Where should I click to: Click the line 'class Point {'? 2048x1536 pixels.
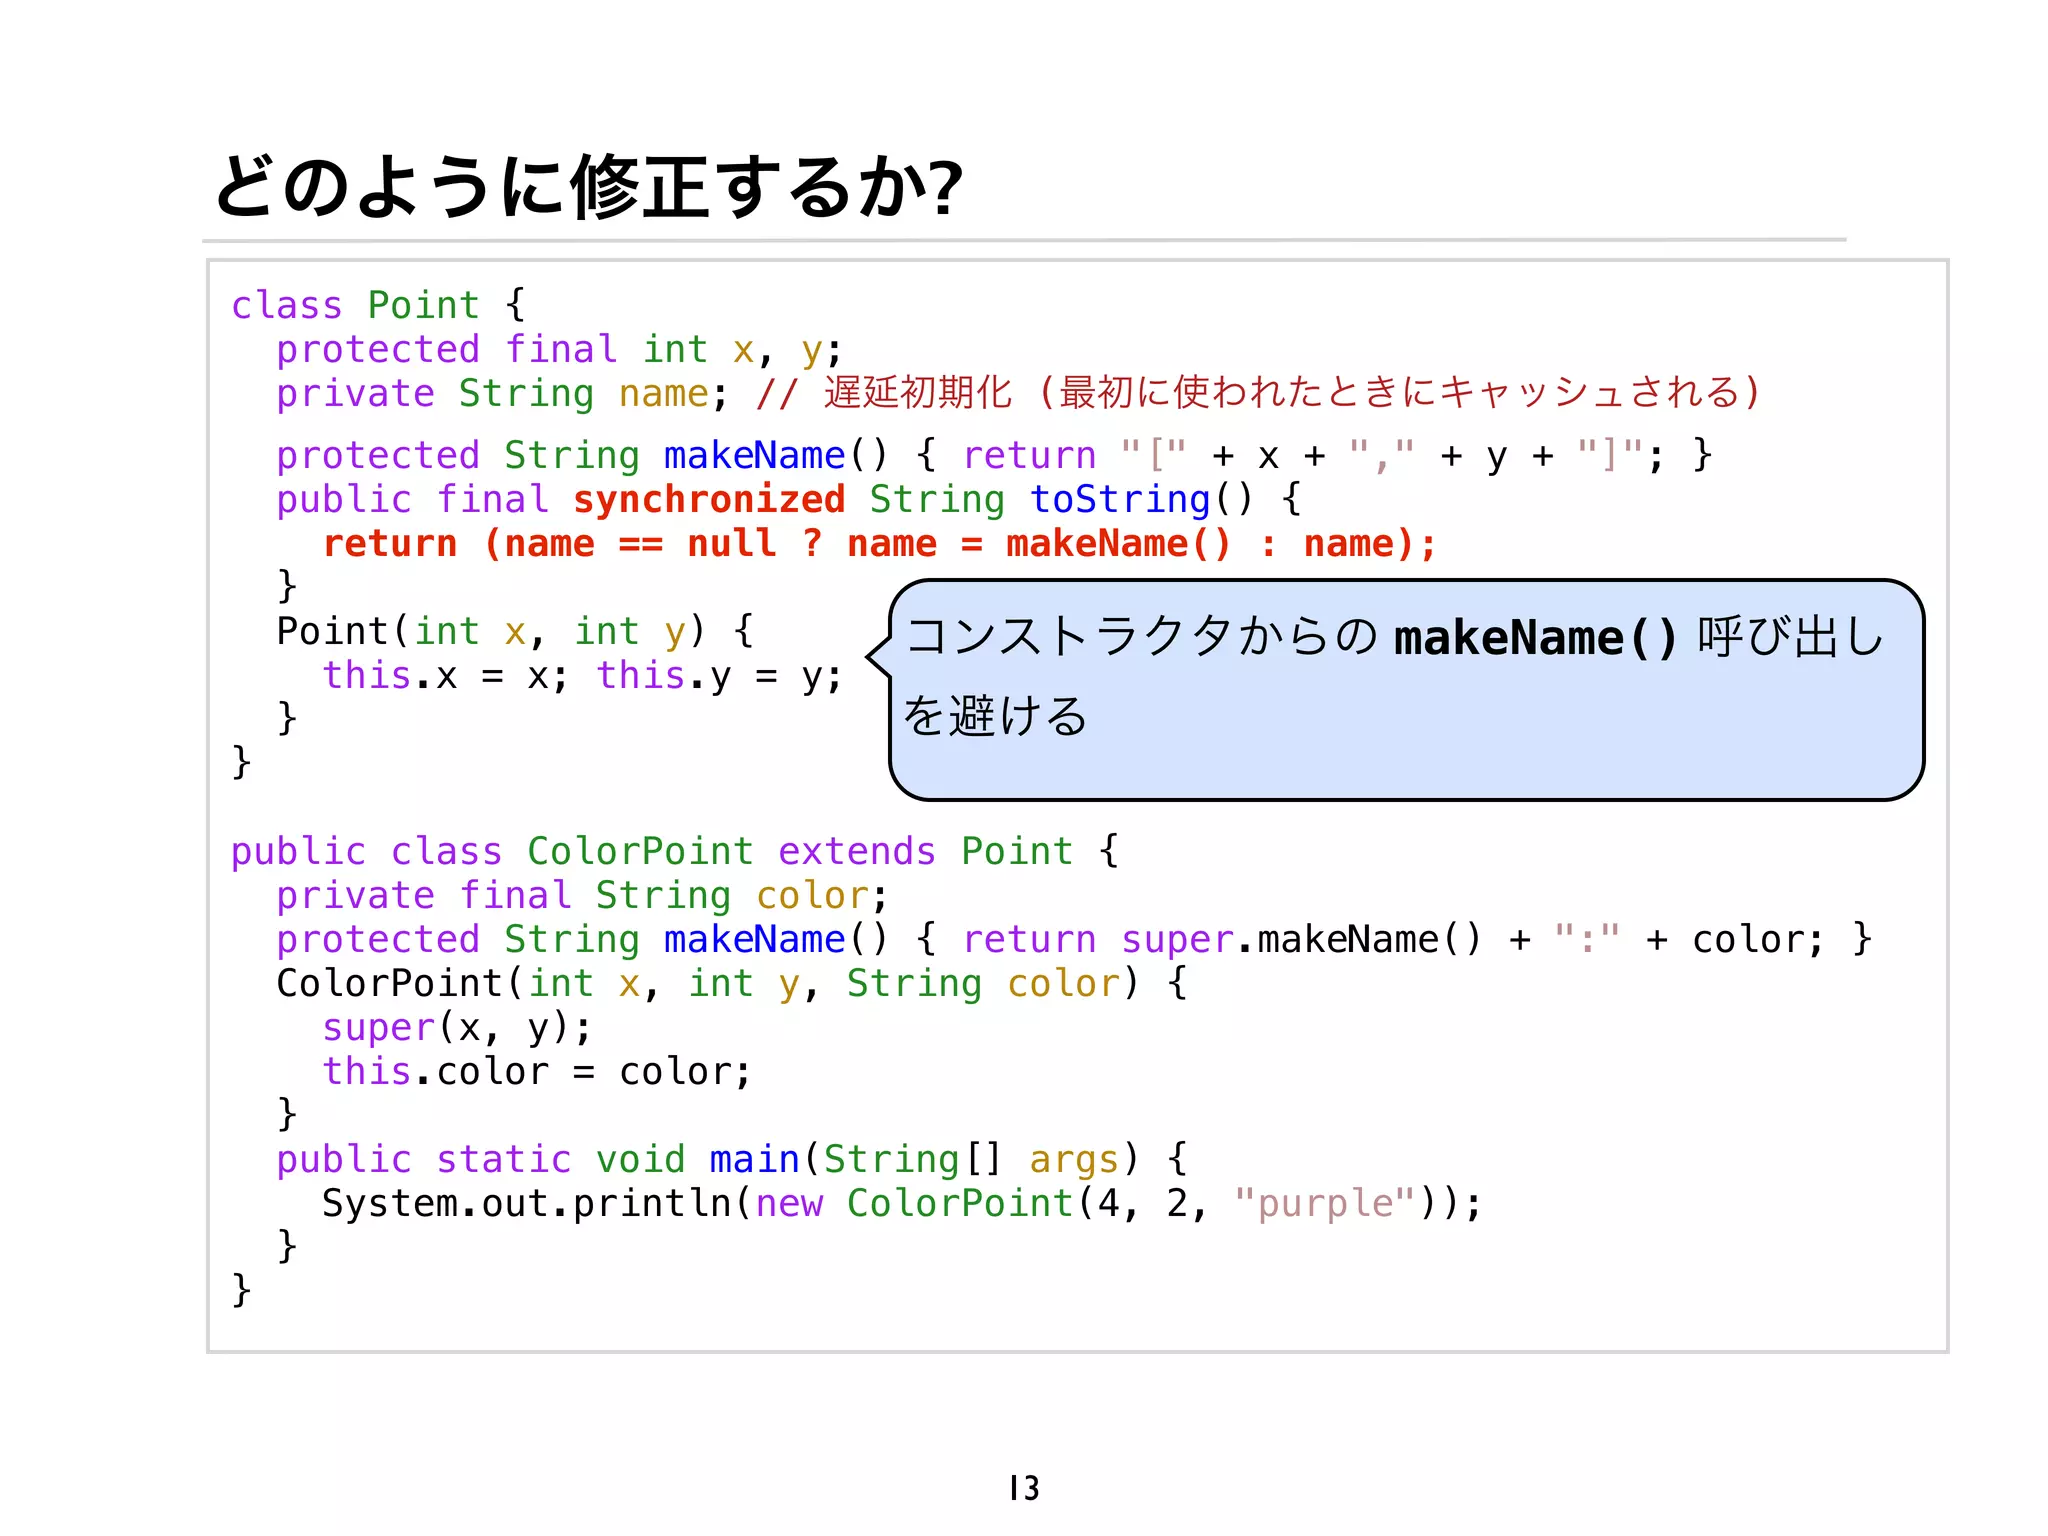tap(378, 305)
